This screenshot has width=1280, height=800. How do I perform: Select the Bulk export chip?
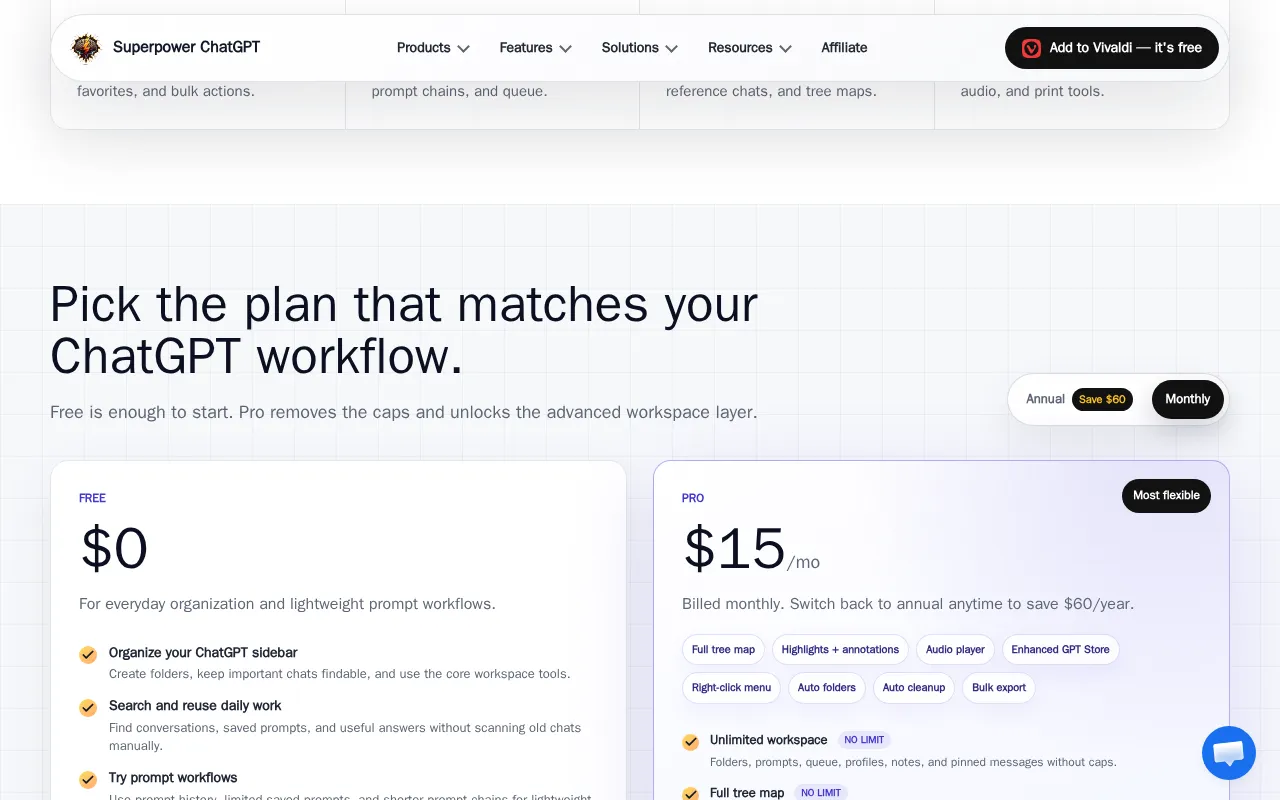pos(999,688)
